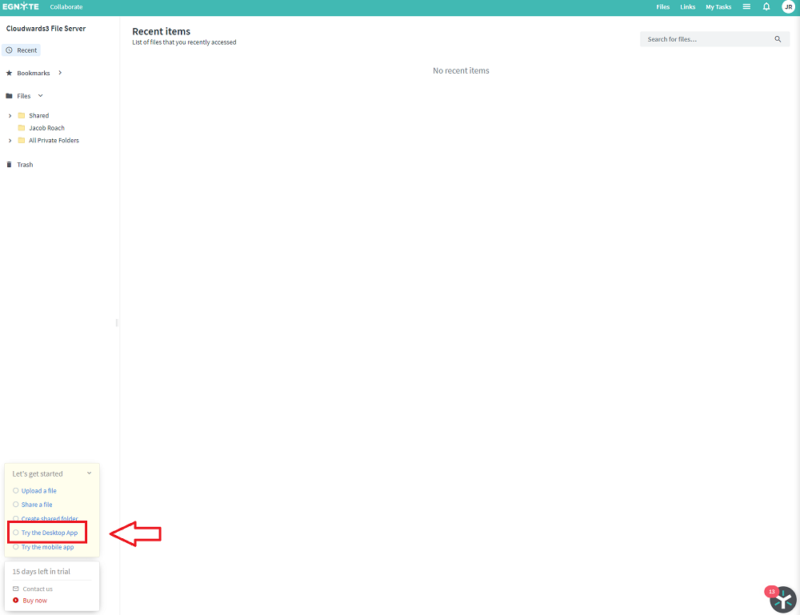Tick the Share a file circle
This screenshot has width=800, height=615.
[16, 504]
